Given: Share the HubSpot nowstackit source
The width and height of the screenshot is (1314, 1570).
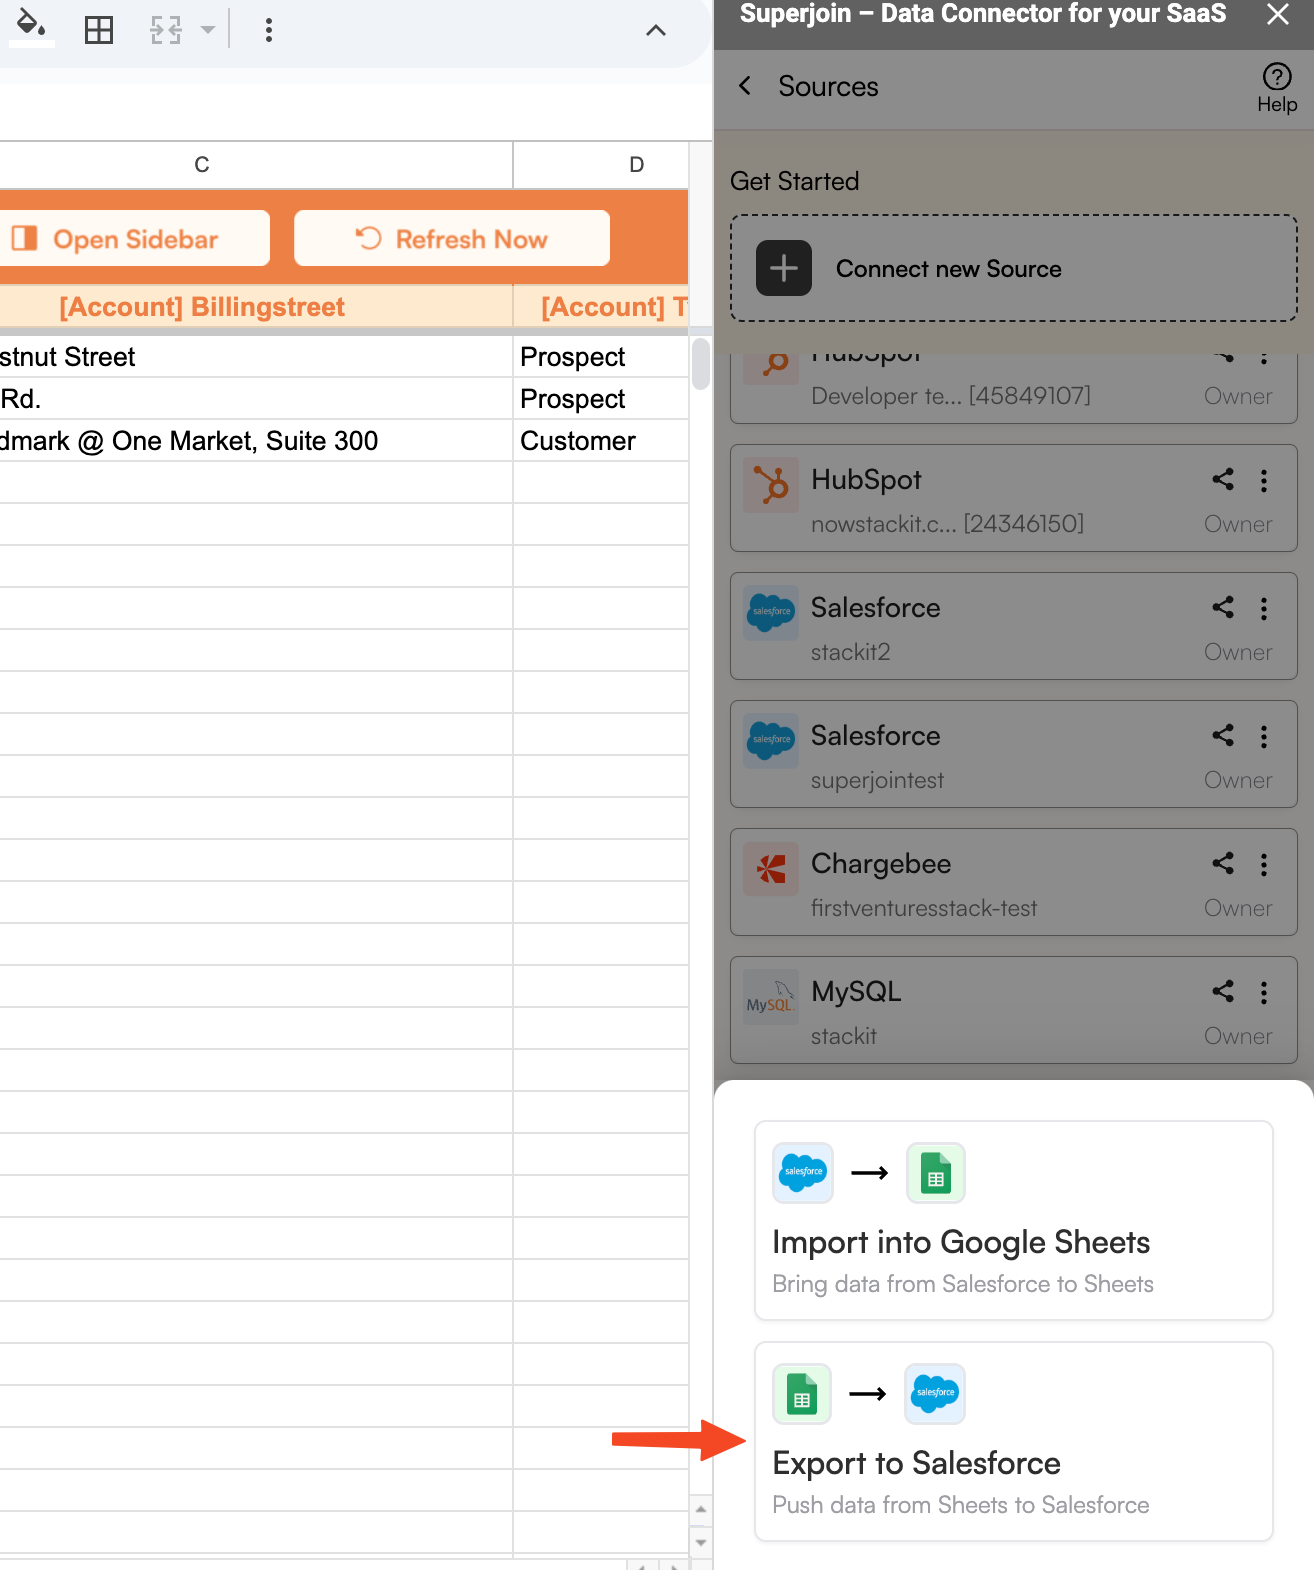Looking at the screenshot, I should (x=1223, y=479).
